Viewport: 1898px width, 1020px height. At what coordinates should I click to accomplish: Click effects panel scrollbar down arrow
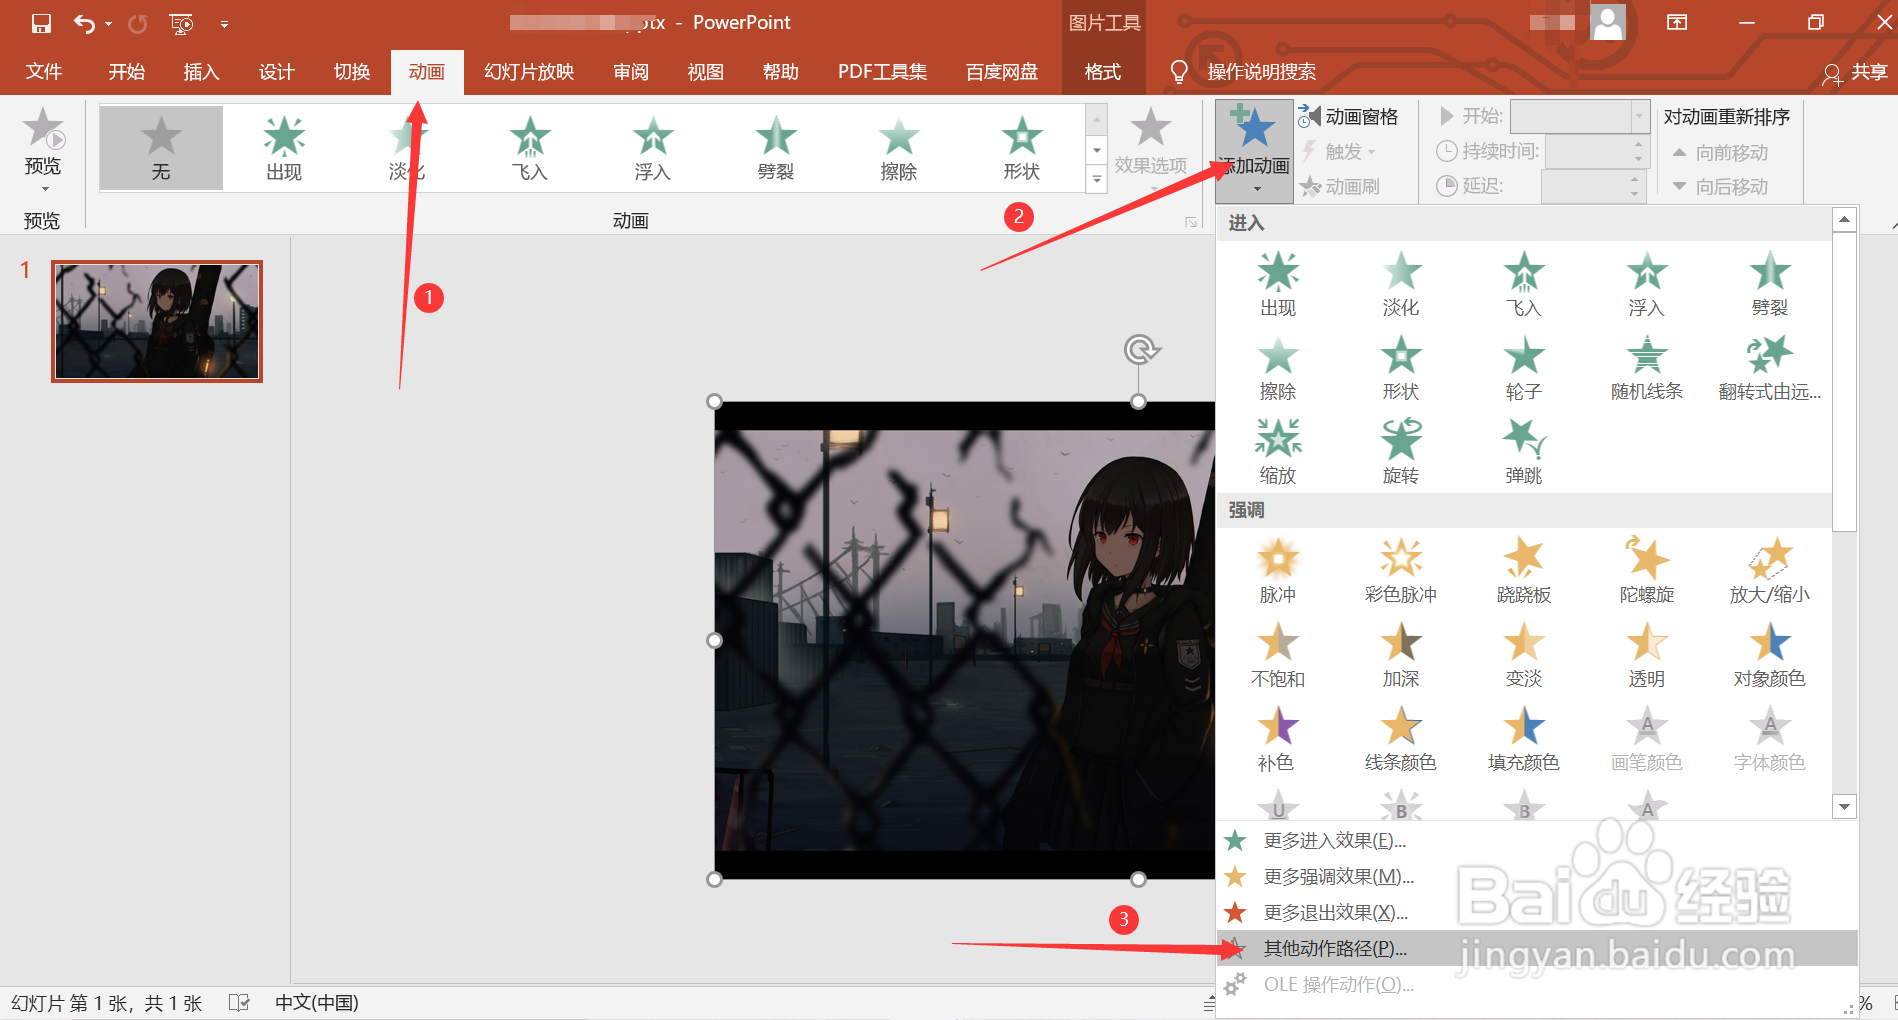pos(1845,806)
